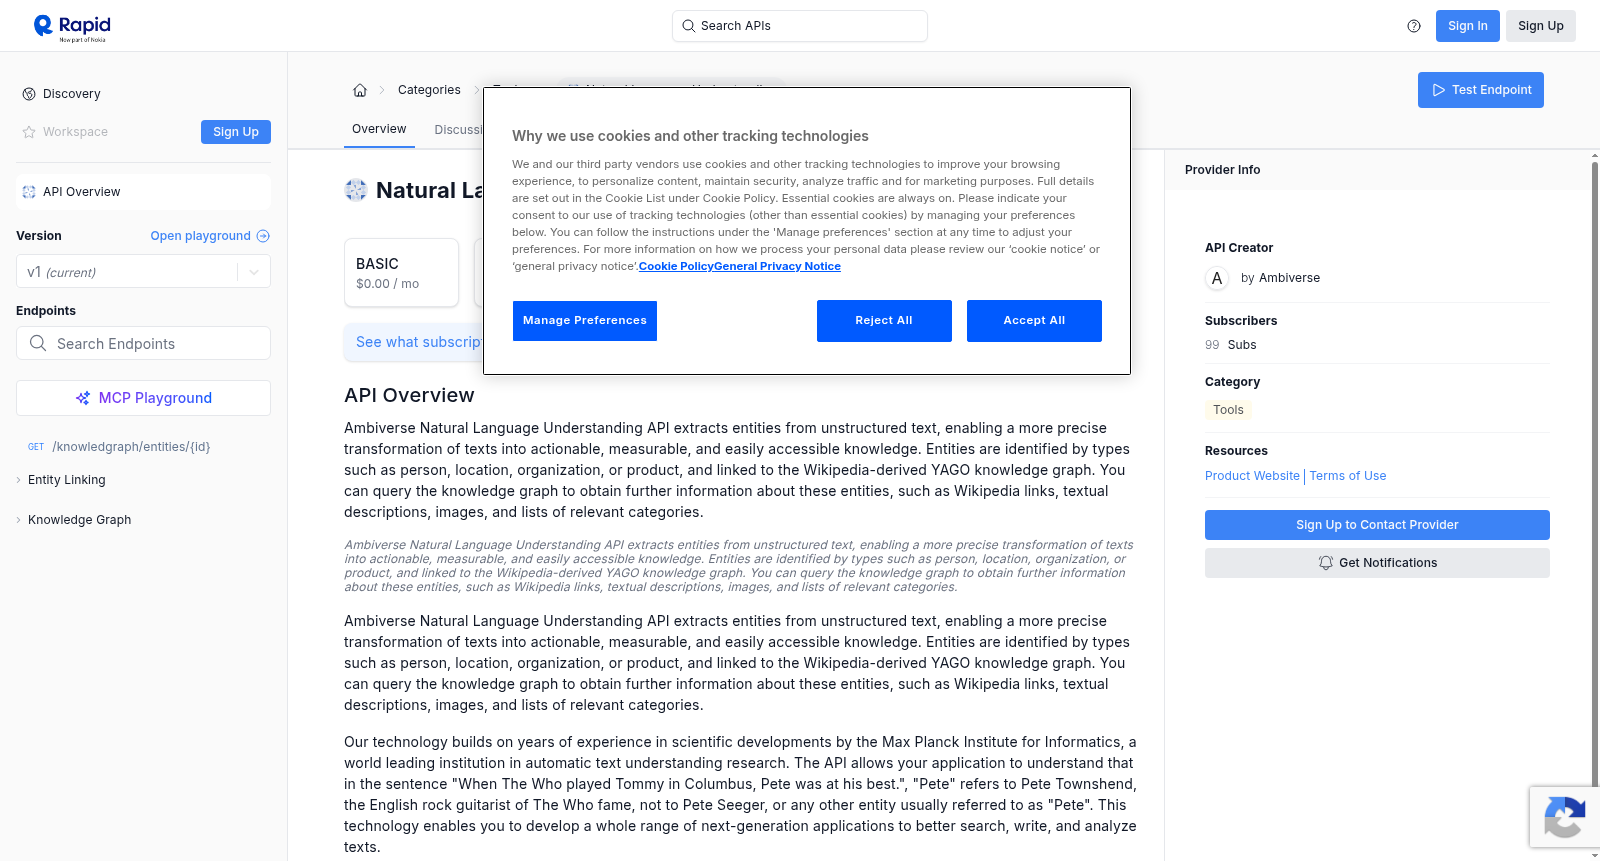Click the home breadcrumb icon
Screen dimensions: 1600x861
point(360,90)
